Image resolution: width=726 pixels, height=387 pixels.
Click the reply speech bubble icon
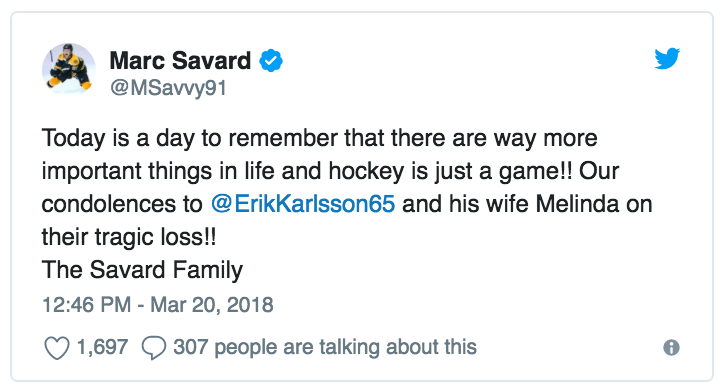coord(154,348)
